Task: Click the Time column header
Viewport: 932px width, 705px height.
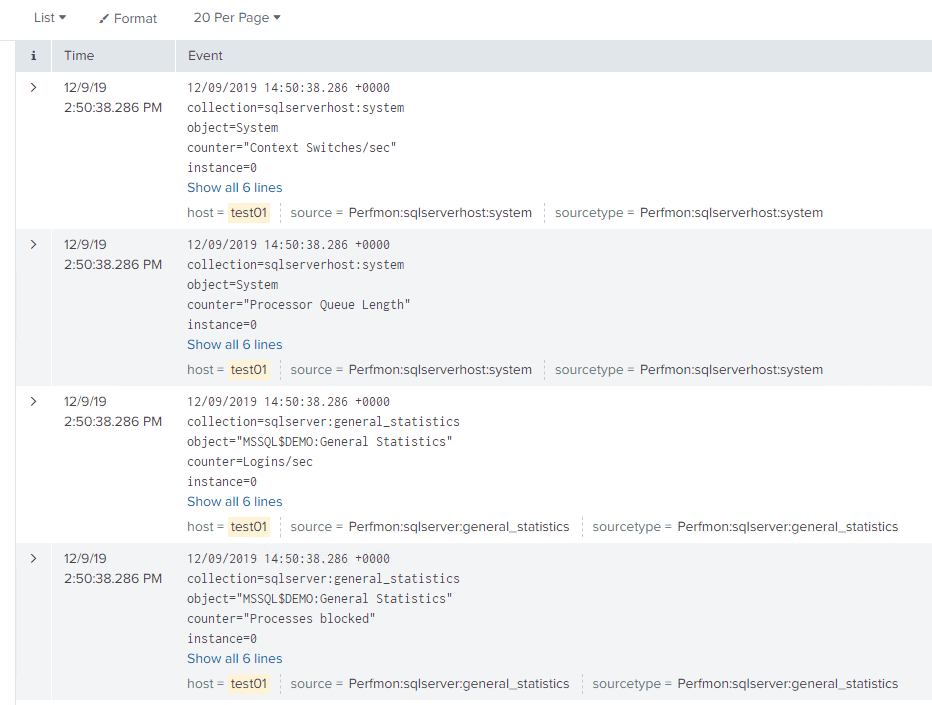Action: (x=79, y=55)
